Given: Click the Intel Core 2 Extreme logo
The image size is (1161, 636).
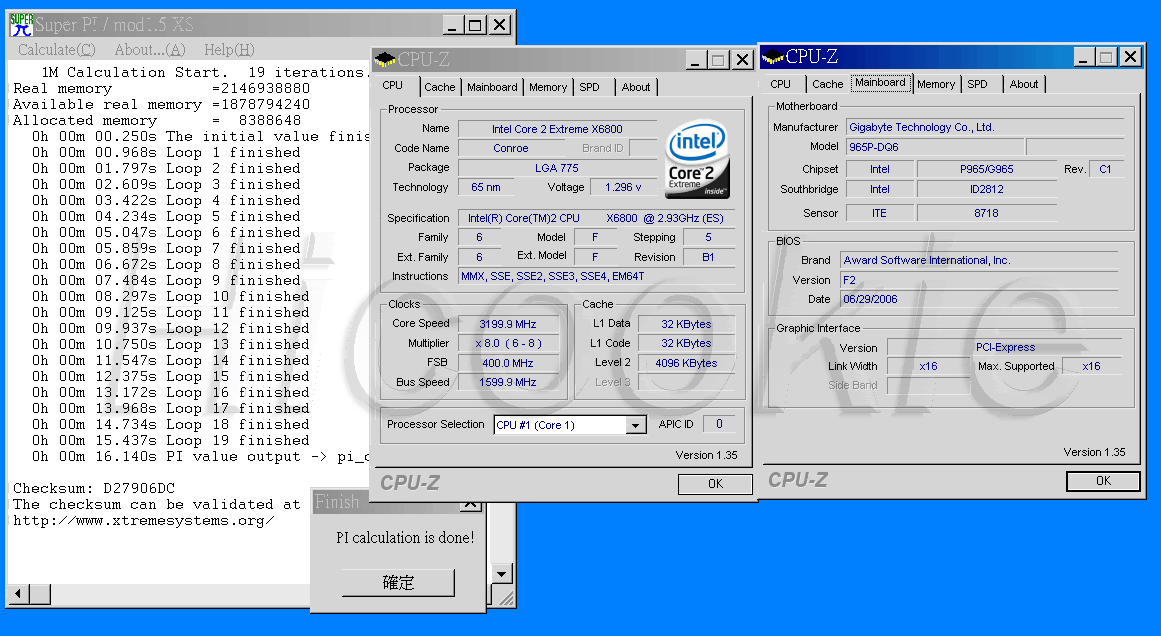Looking at the screenshot, I should point(697,159).
